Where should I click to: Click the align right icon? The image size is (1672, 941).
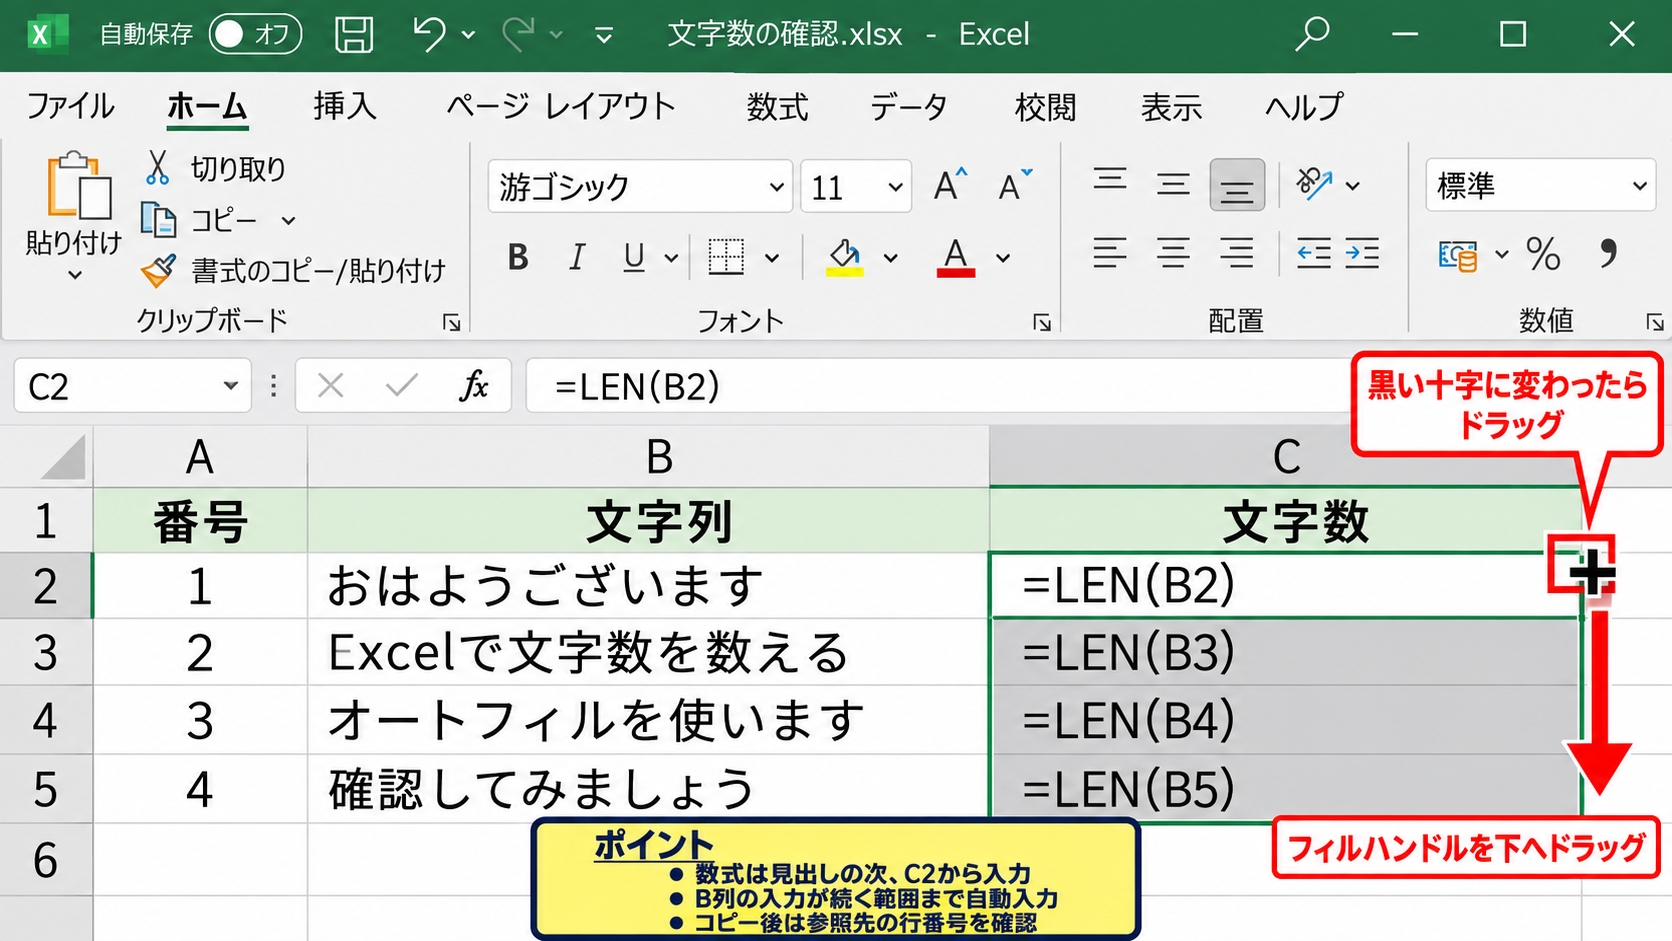[x=1237, y=253]
